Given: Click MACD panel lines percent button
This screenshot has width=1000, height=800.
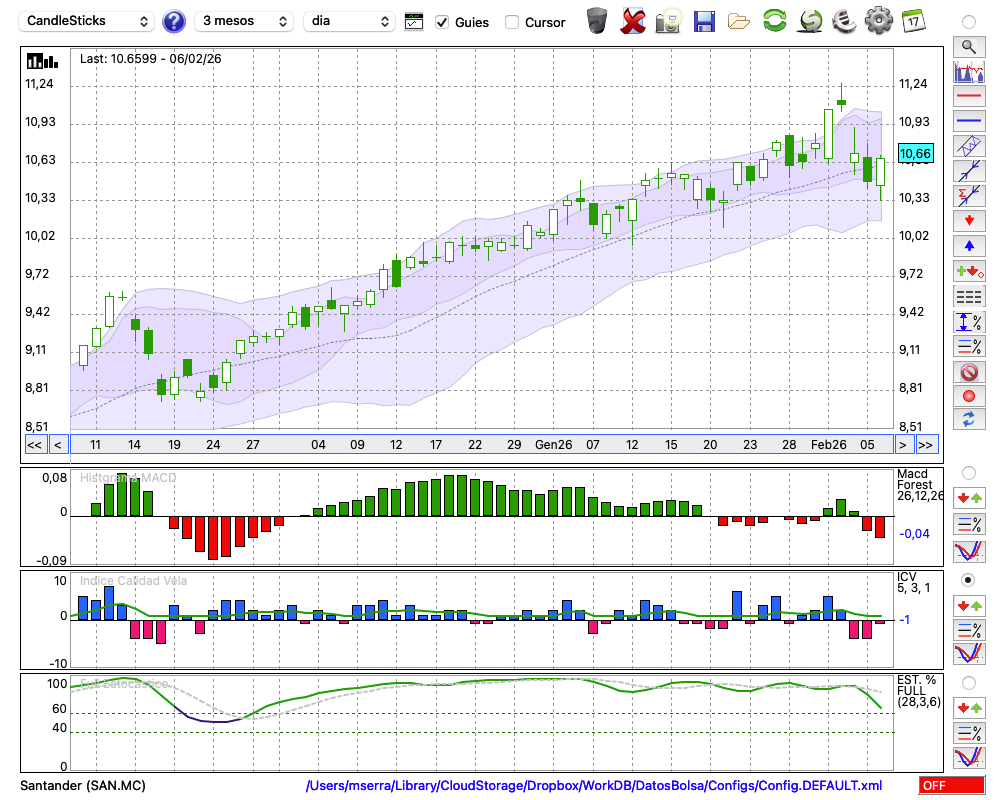Looking at the screenshot, I should (969, 524).
